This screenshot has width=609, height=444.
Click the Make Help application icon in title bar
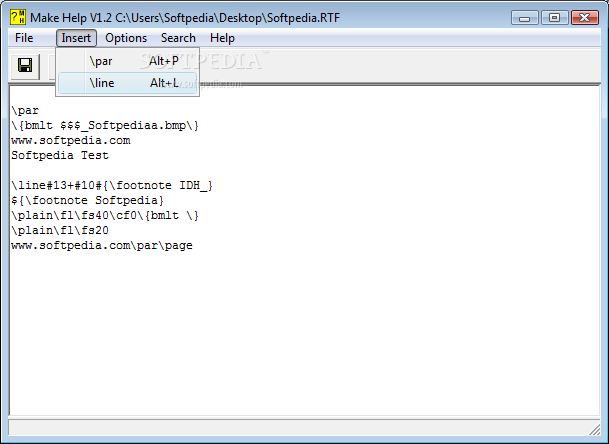pyautogui.click(x=18, y=17)
